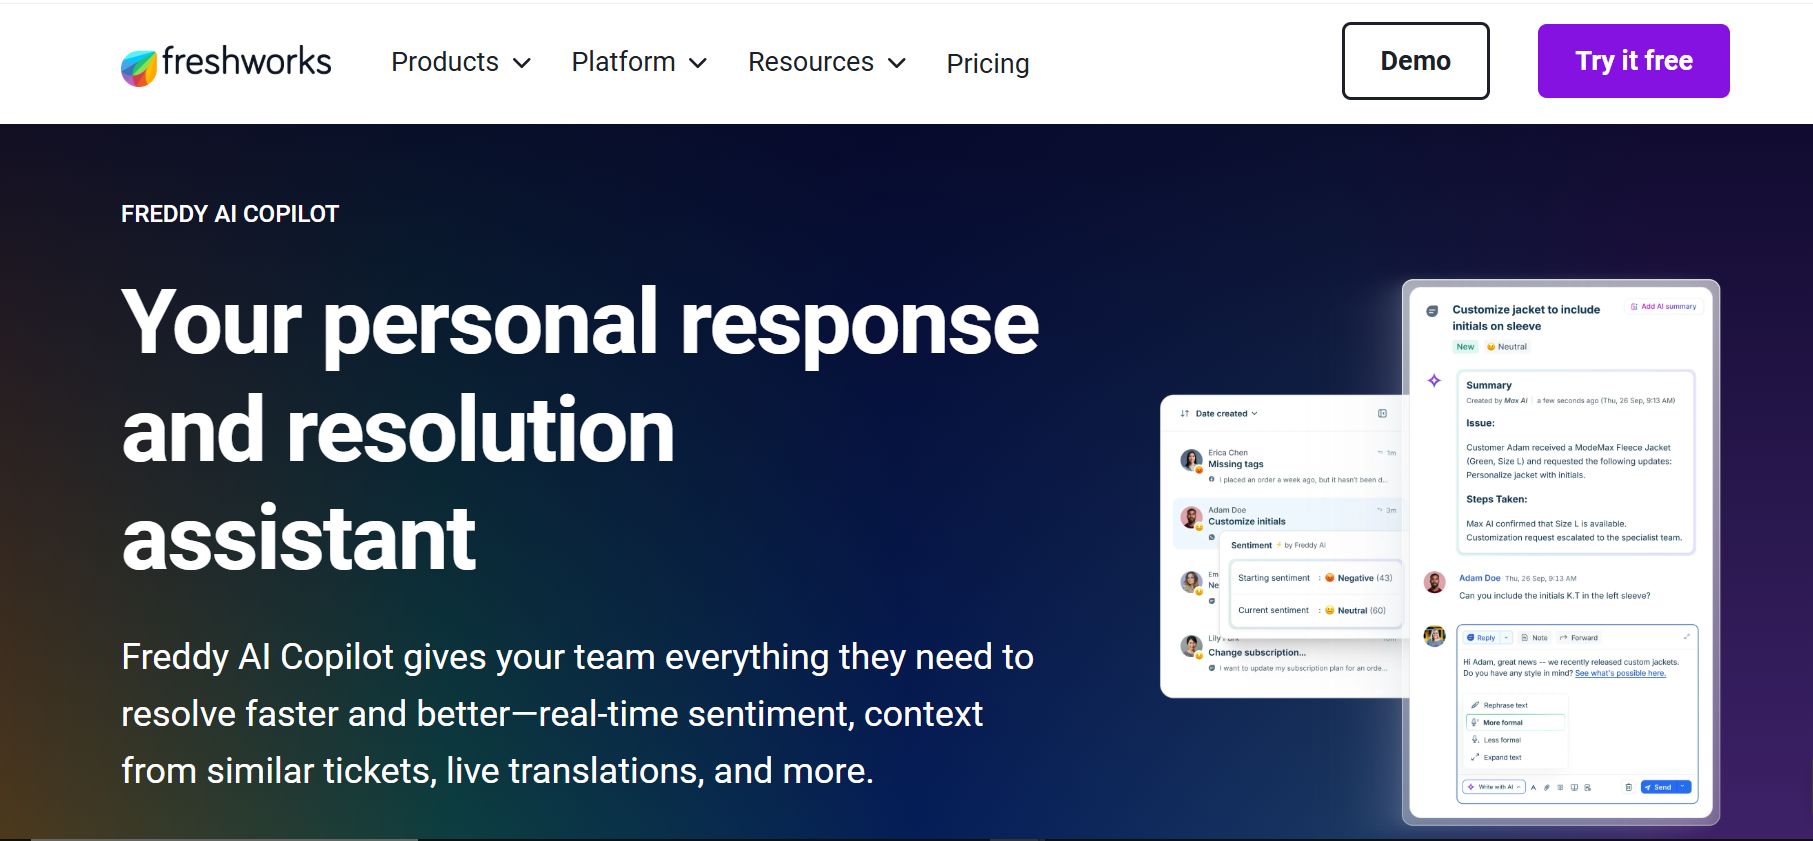Select the Customize initials ticket
The height and width of the screenshot is (841, 1813).
tap(1247, 522)
